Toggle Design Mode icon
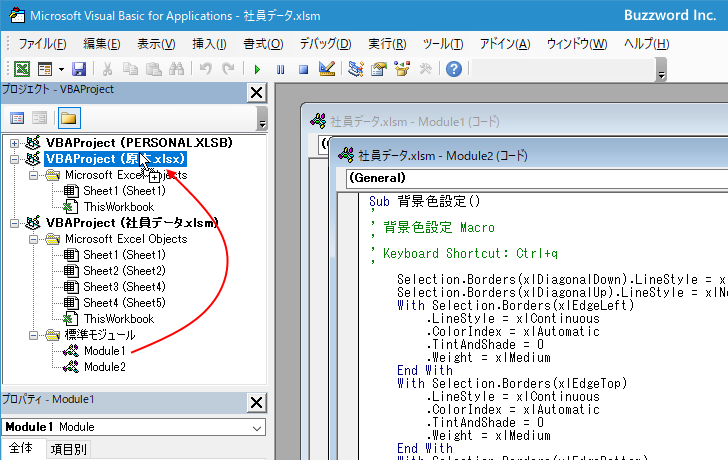 pos(327,69)
